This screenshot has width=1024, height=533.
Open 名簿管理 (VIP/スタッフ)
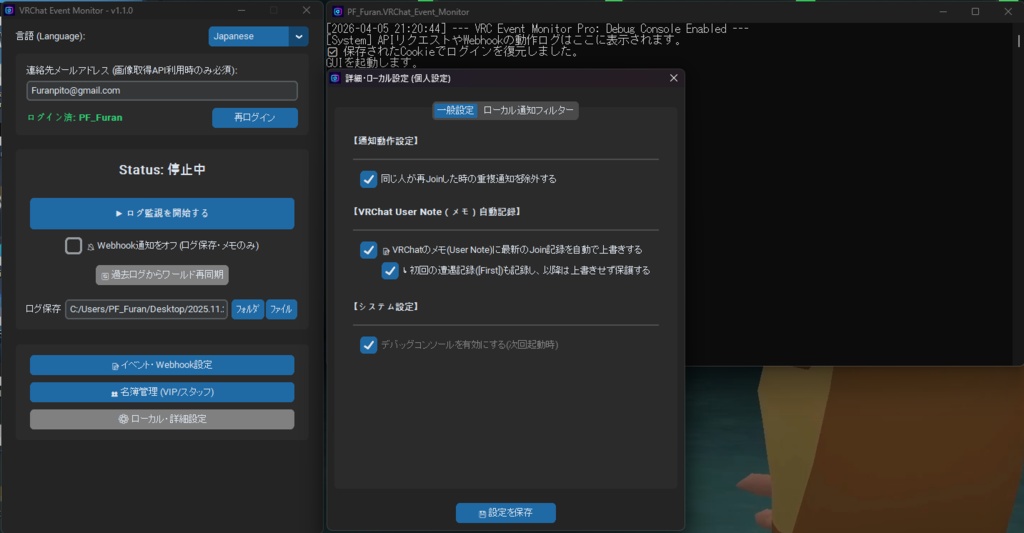162,392
